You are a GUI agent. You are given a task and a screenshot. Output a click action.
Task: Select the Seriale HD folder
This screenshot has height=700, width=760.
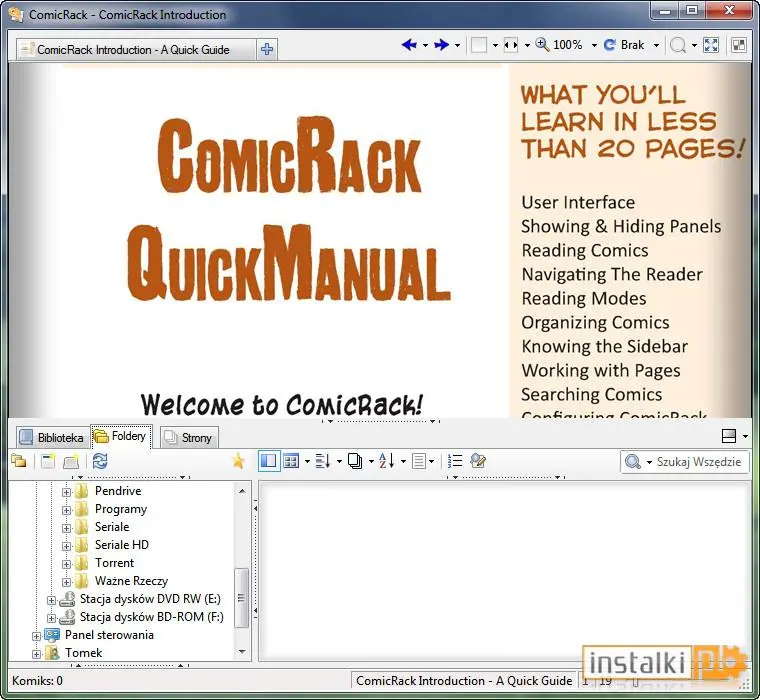click(x=122, y=545)
